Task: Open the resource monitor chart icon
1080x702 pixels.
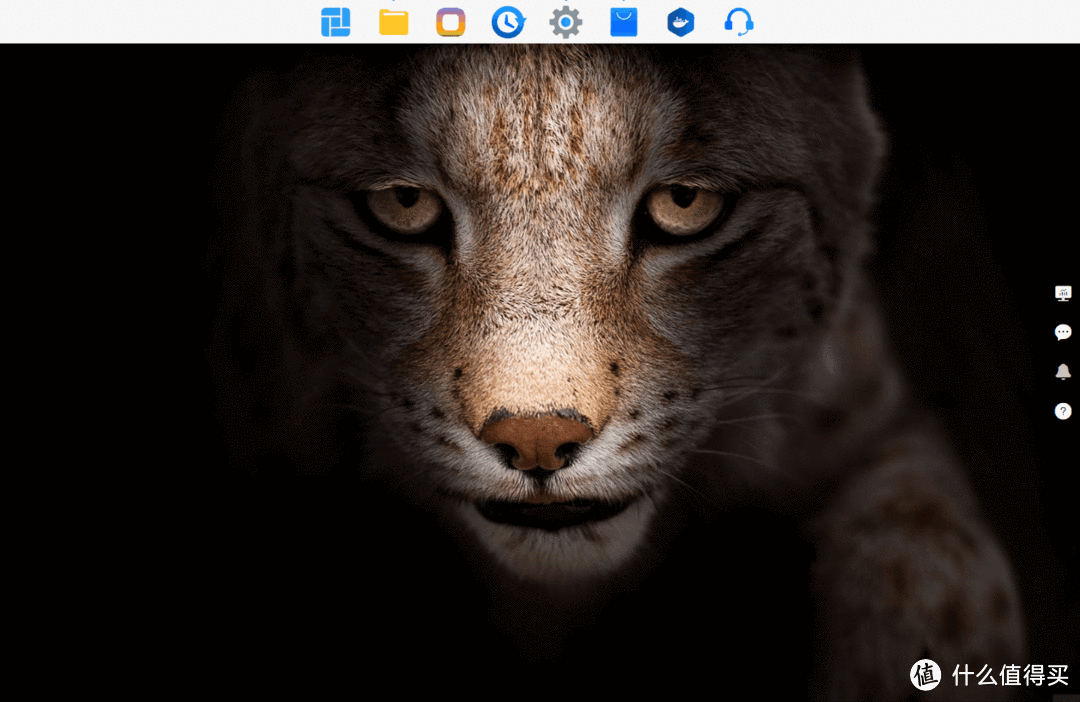Action: coord(1063,293)
